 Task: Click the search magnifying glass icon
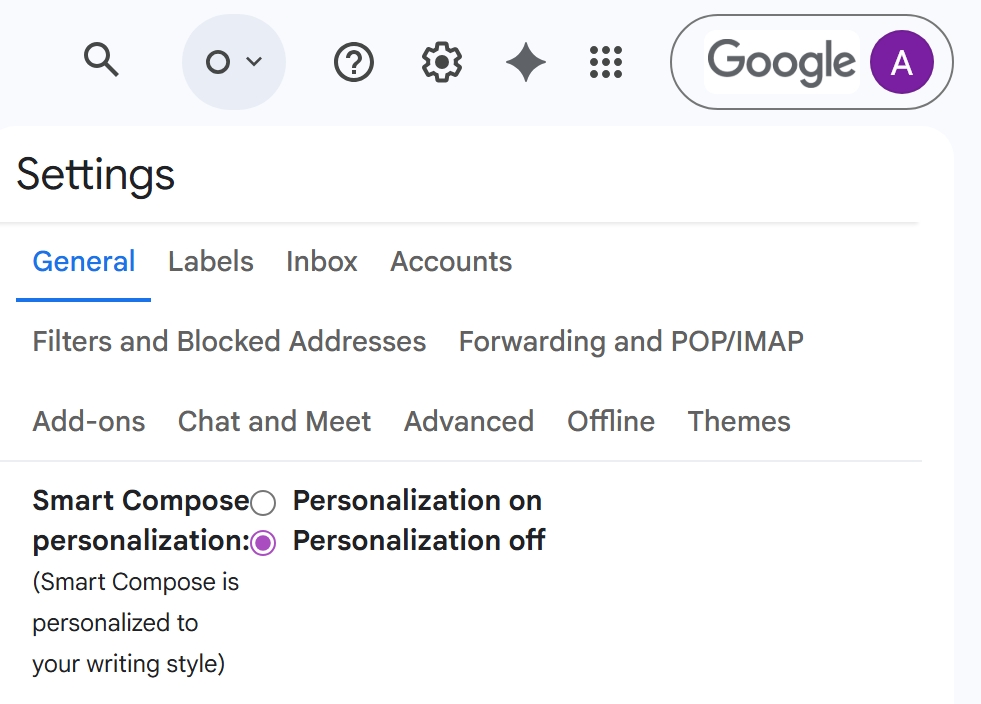(x=101, y=62)
